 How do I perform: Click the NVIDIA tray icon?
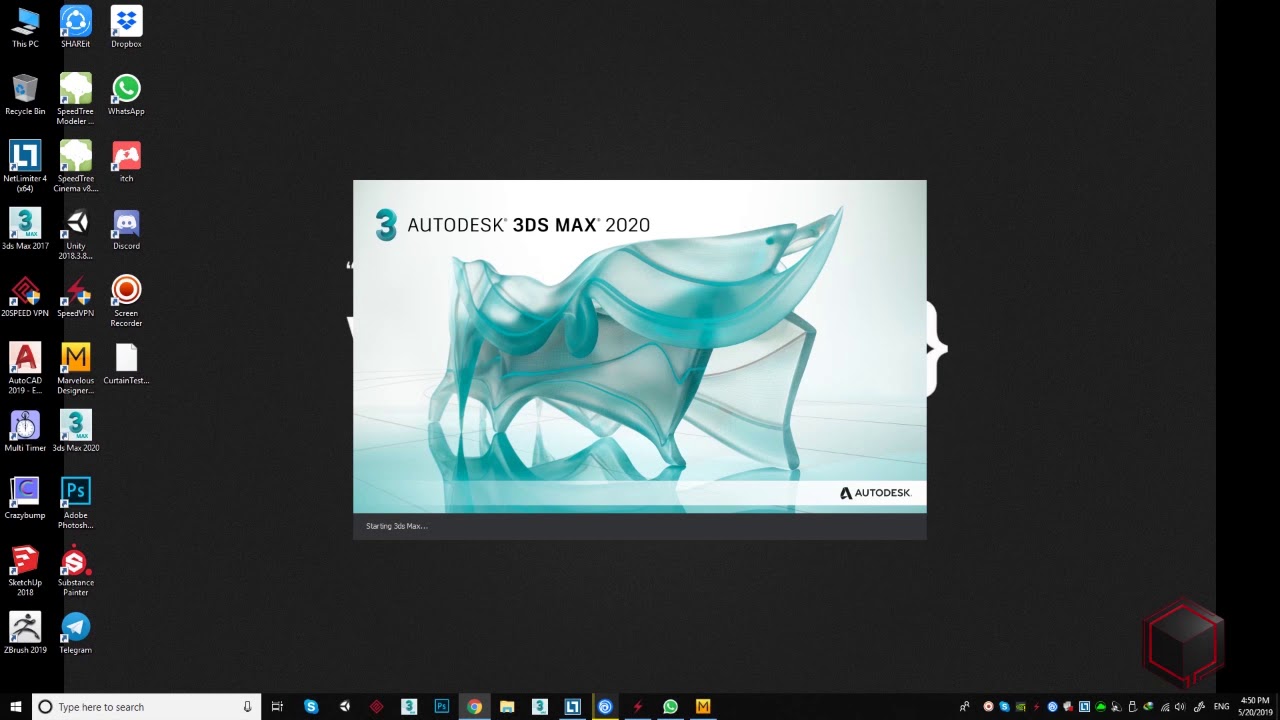coord(1020,707)
